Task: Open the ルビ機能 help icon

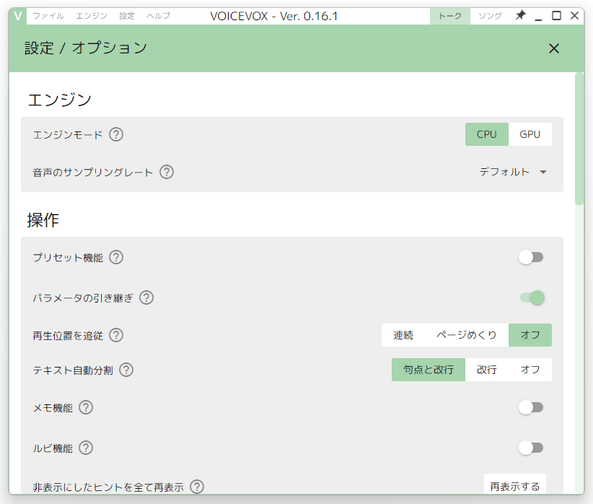Action: (x=86, y=448)
